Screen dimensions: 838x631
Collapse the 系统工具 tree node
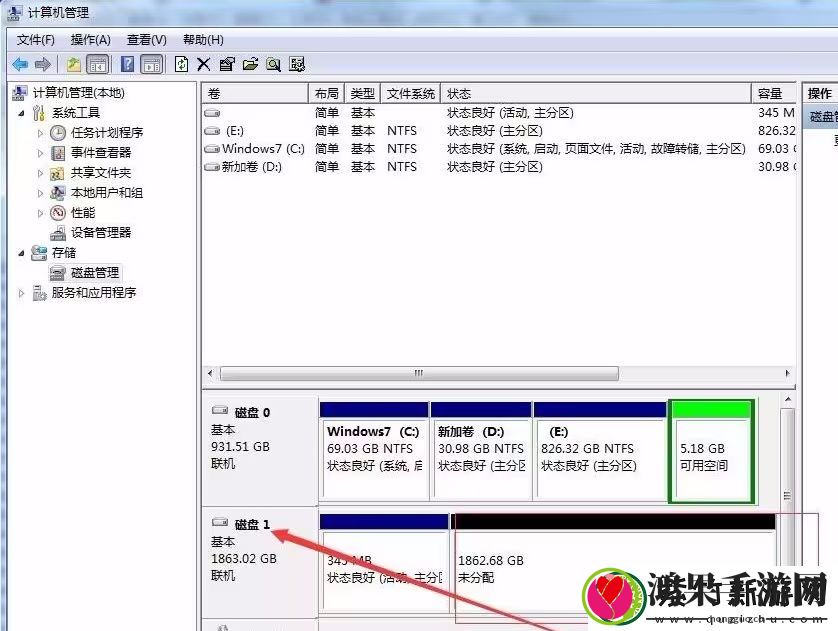tap(21, 113)
